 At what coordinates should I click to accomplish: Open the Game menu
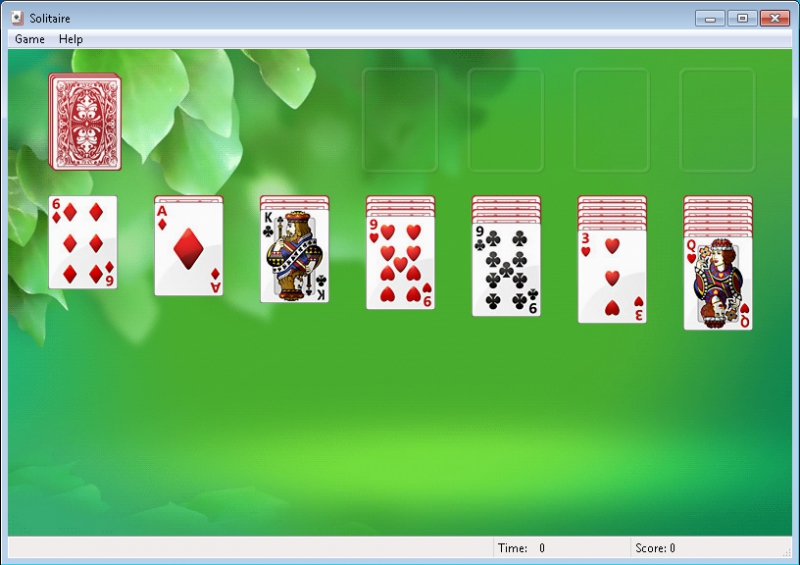coord(30,39)
